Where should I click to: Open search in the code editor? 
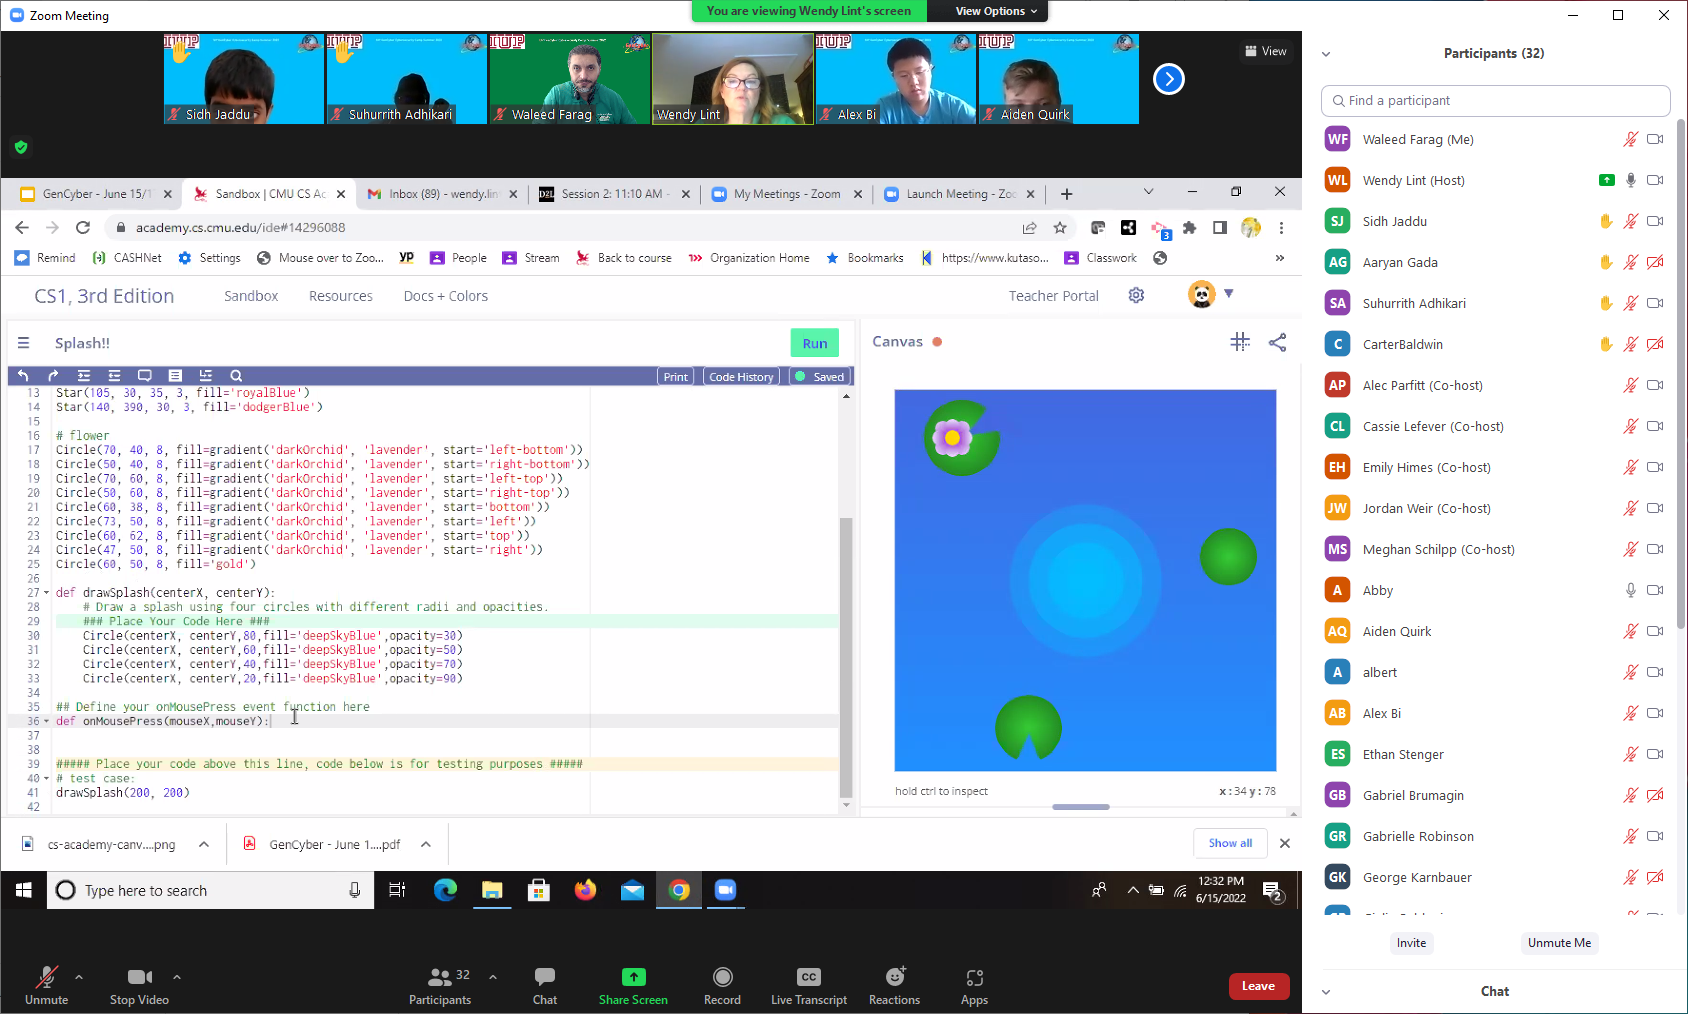(x=236, y=376)
